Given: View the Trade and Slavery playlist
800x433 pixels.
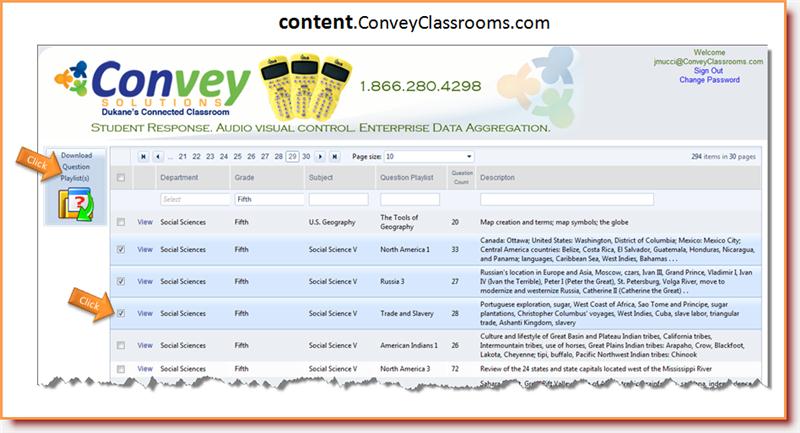Looking at the screenshot, I should [x=145, y=313].
